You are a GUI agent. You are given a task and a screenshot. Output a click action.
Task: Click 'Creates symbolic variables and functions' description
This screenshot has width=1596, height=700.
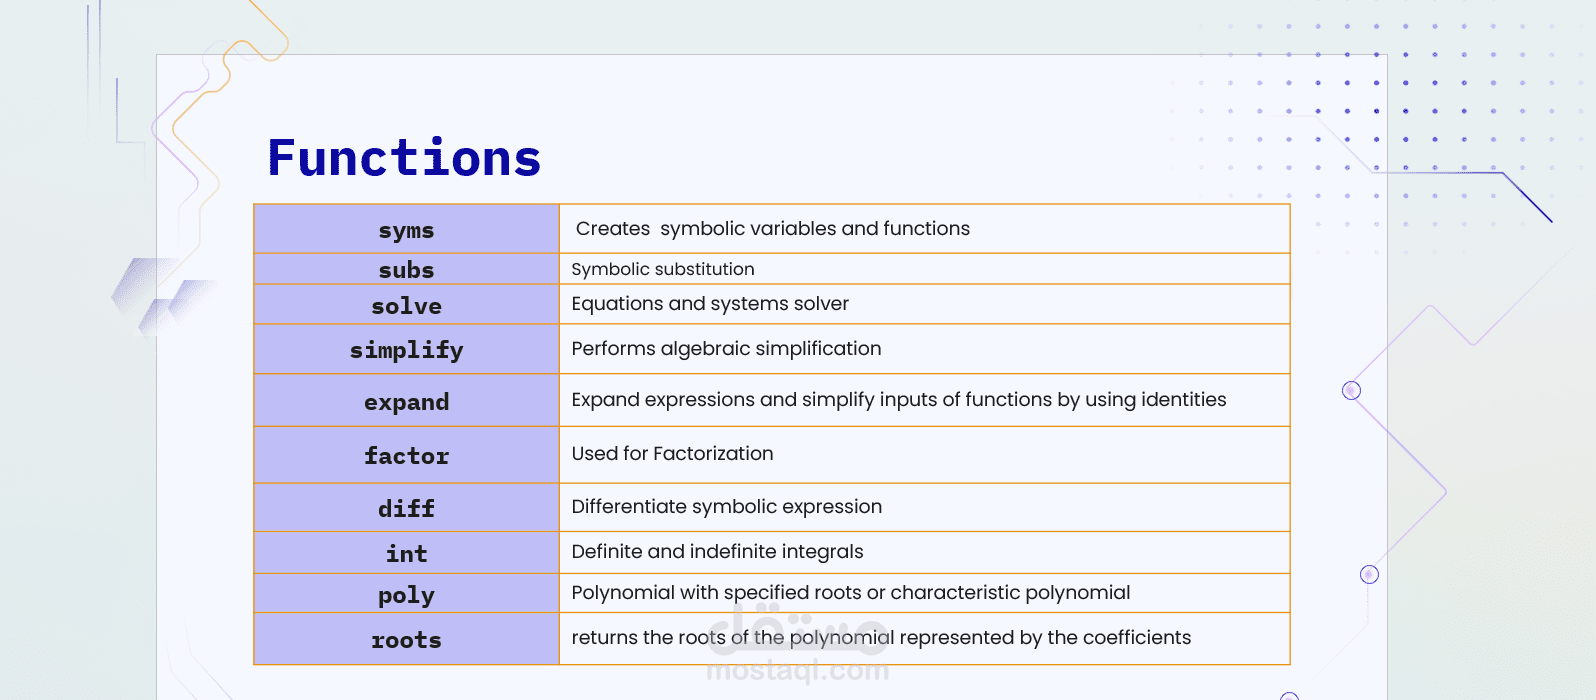773,229
